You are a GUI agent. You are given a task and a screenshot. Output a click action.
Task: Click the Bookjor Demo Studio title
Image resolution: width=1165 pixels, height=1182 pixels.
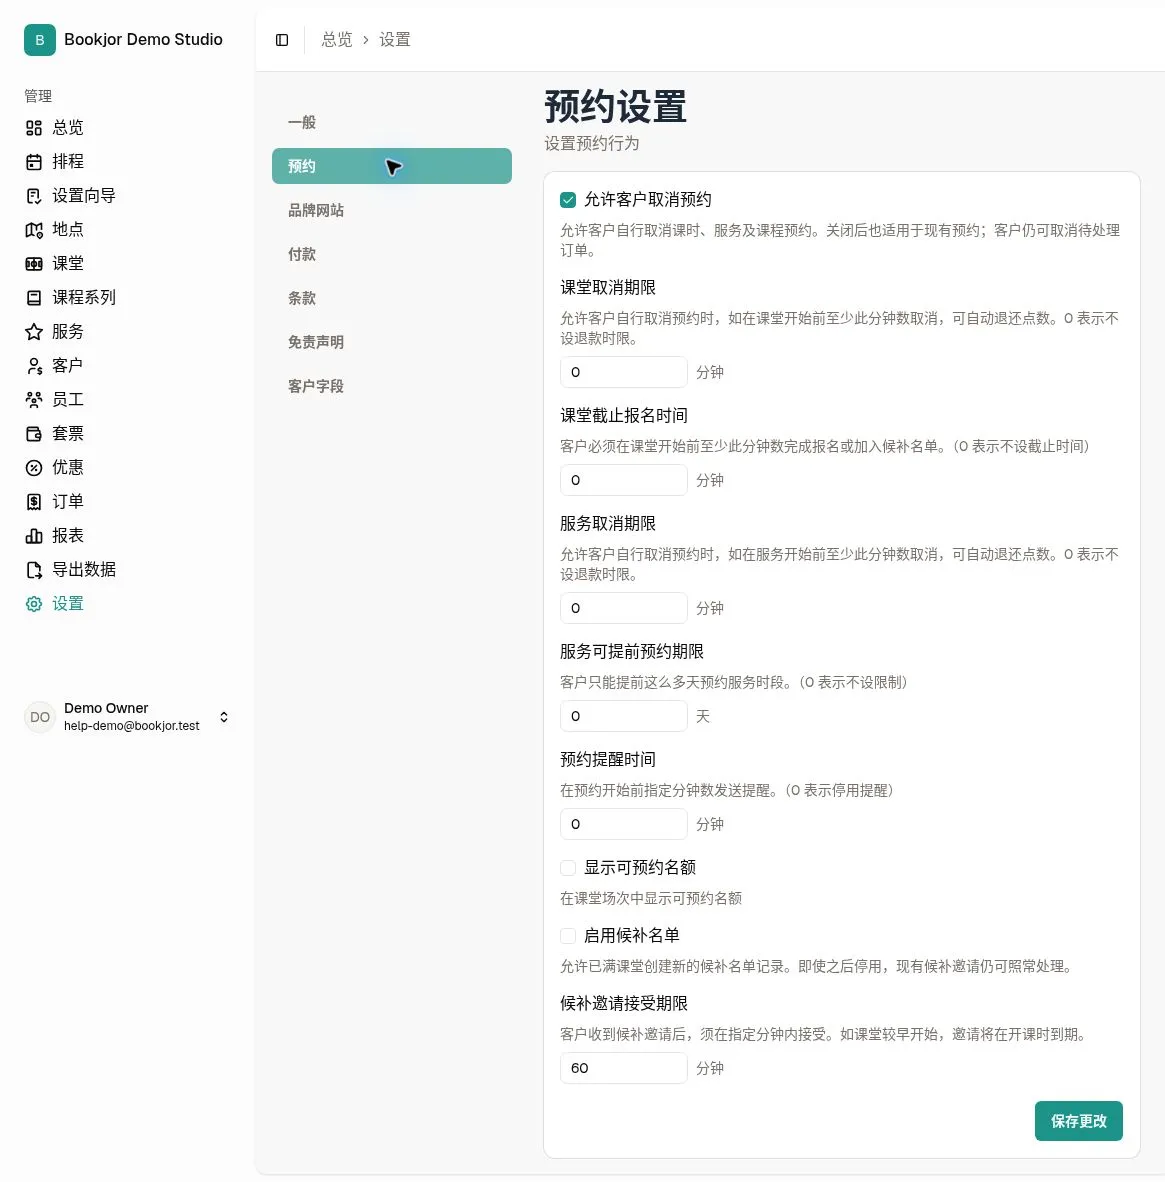point(143,39)
